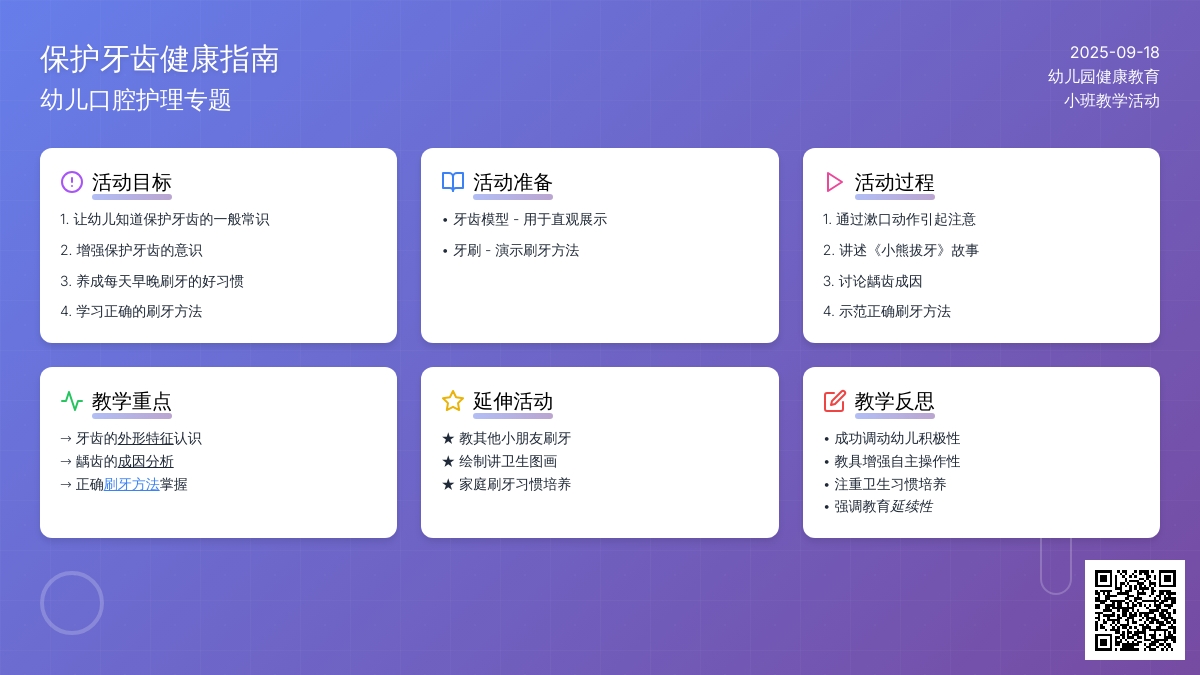
Task: Click the play triangle icon beside 活动过程
Action: coord(834,182)
